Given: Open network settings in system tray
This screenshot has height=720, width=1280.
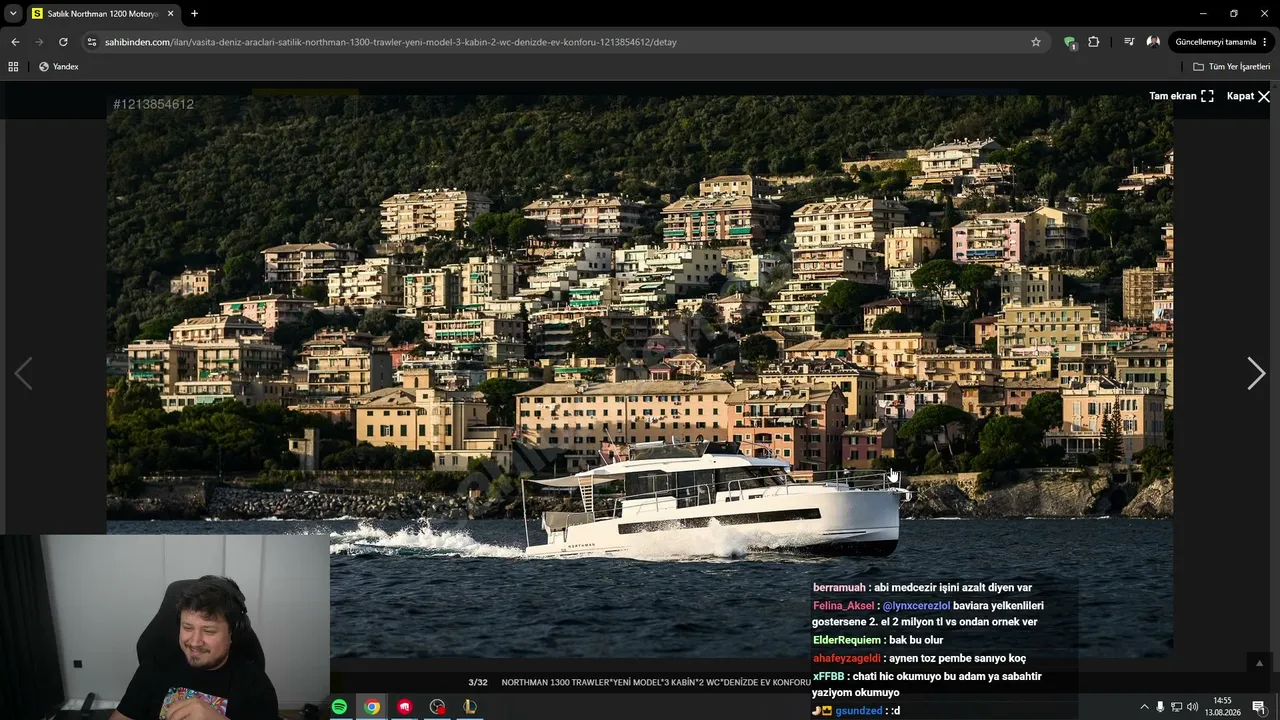Looking at the screenshot, I should [1176, 707].
